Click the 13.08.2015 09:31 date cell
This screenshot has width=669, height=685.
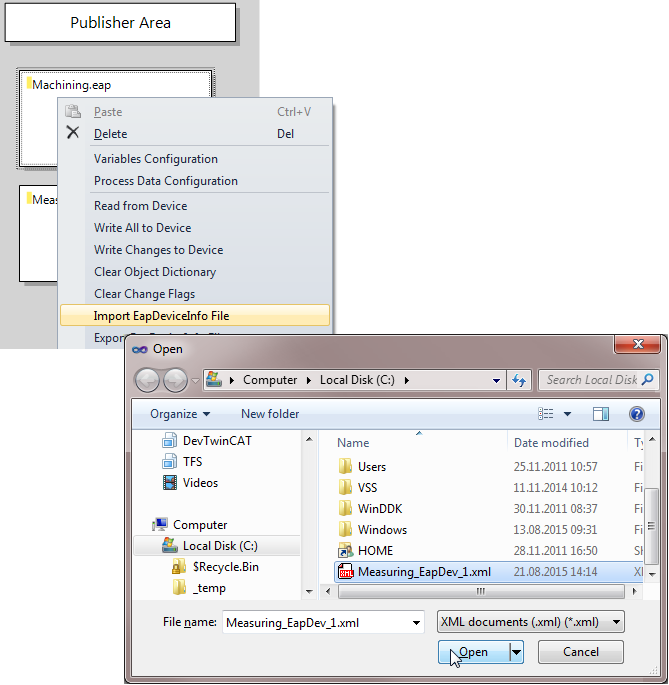click(555, 529)
